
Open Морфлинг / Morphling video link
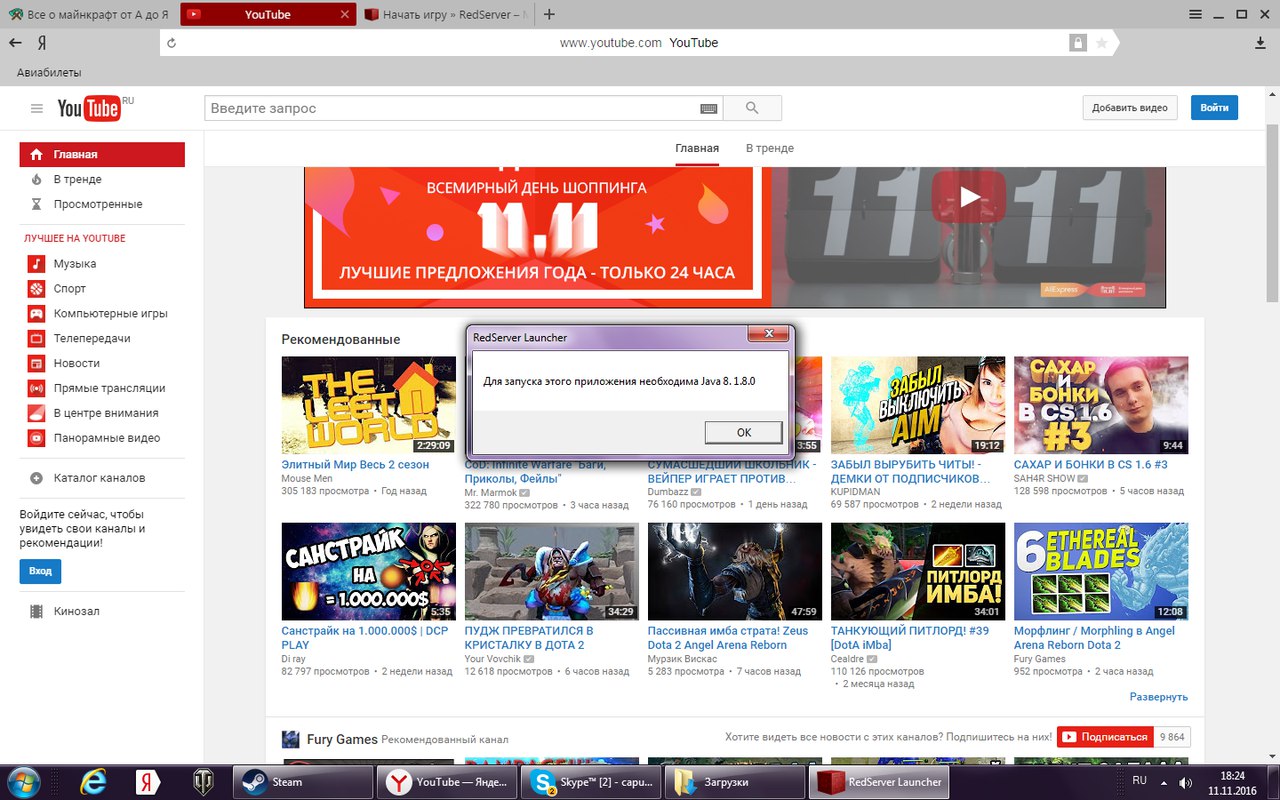[1094, 638]
